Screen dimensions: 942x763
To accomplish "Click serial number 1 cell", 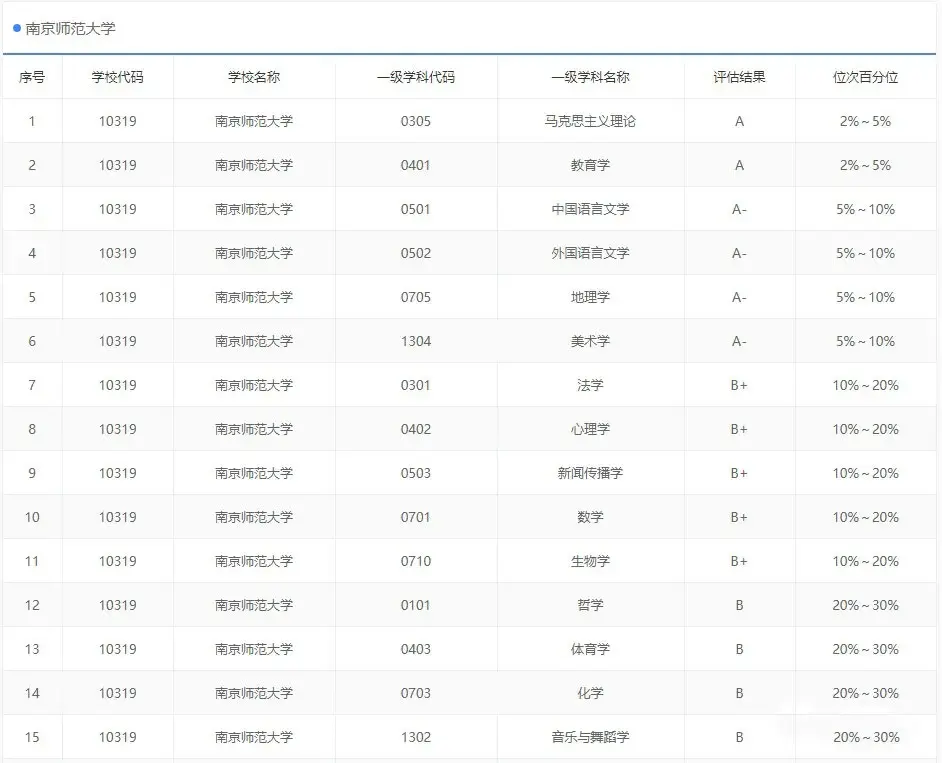I will coord(32,121).
